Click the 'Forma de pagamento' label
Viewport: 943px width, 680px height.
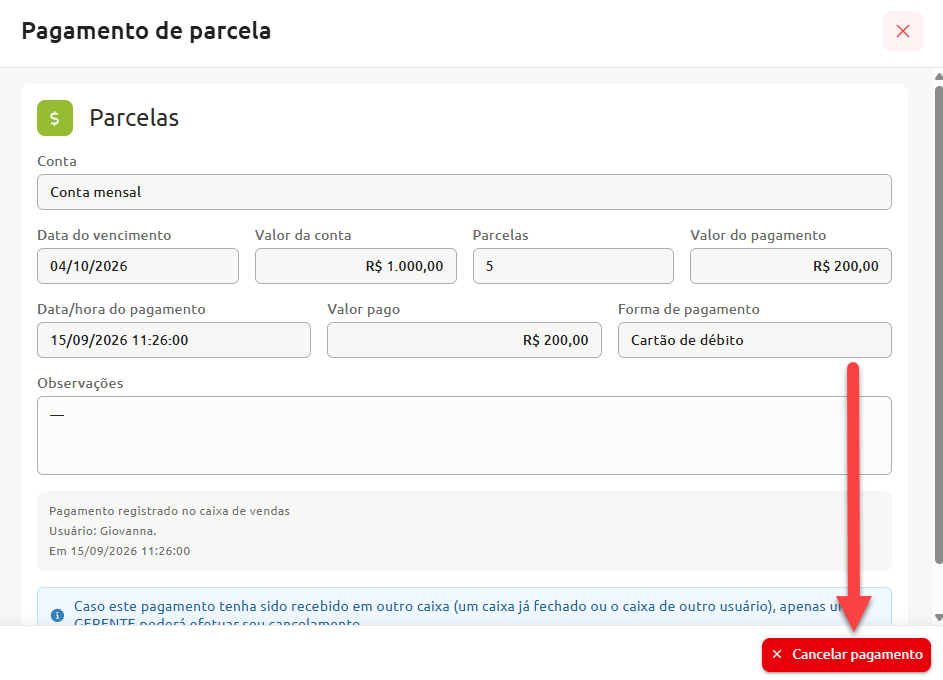point(689,309)
